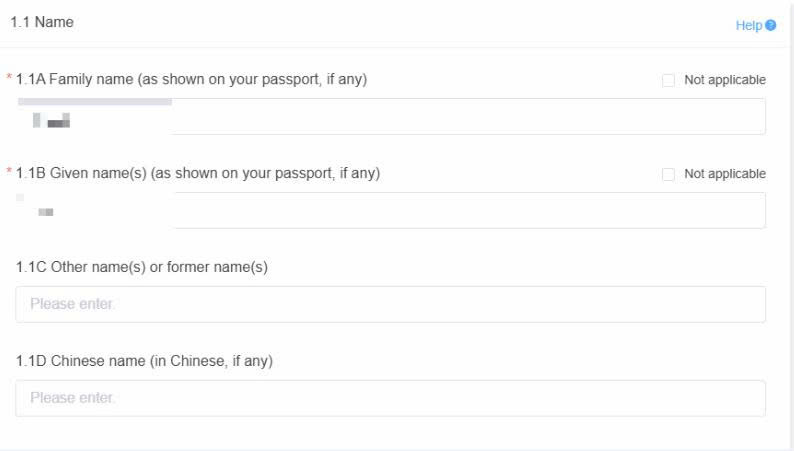Click the blurred value in Family name field

(x=51, y=120)
